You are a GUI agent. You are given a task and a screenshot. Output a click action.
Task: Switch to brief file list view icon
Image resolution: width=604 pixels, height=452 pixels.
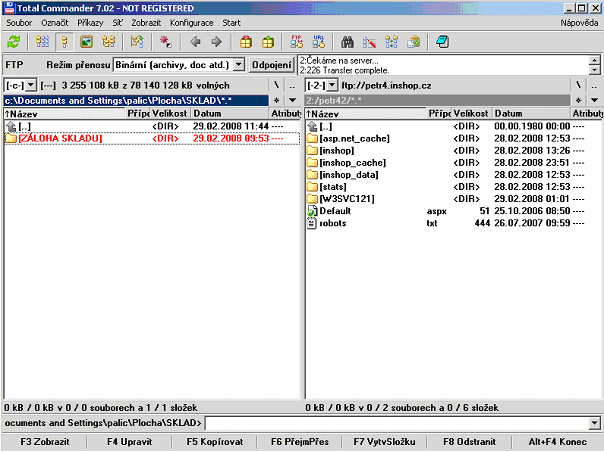tap(42, 42)
